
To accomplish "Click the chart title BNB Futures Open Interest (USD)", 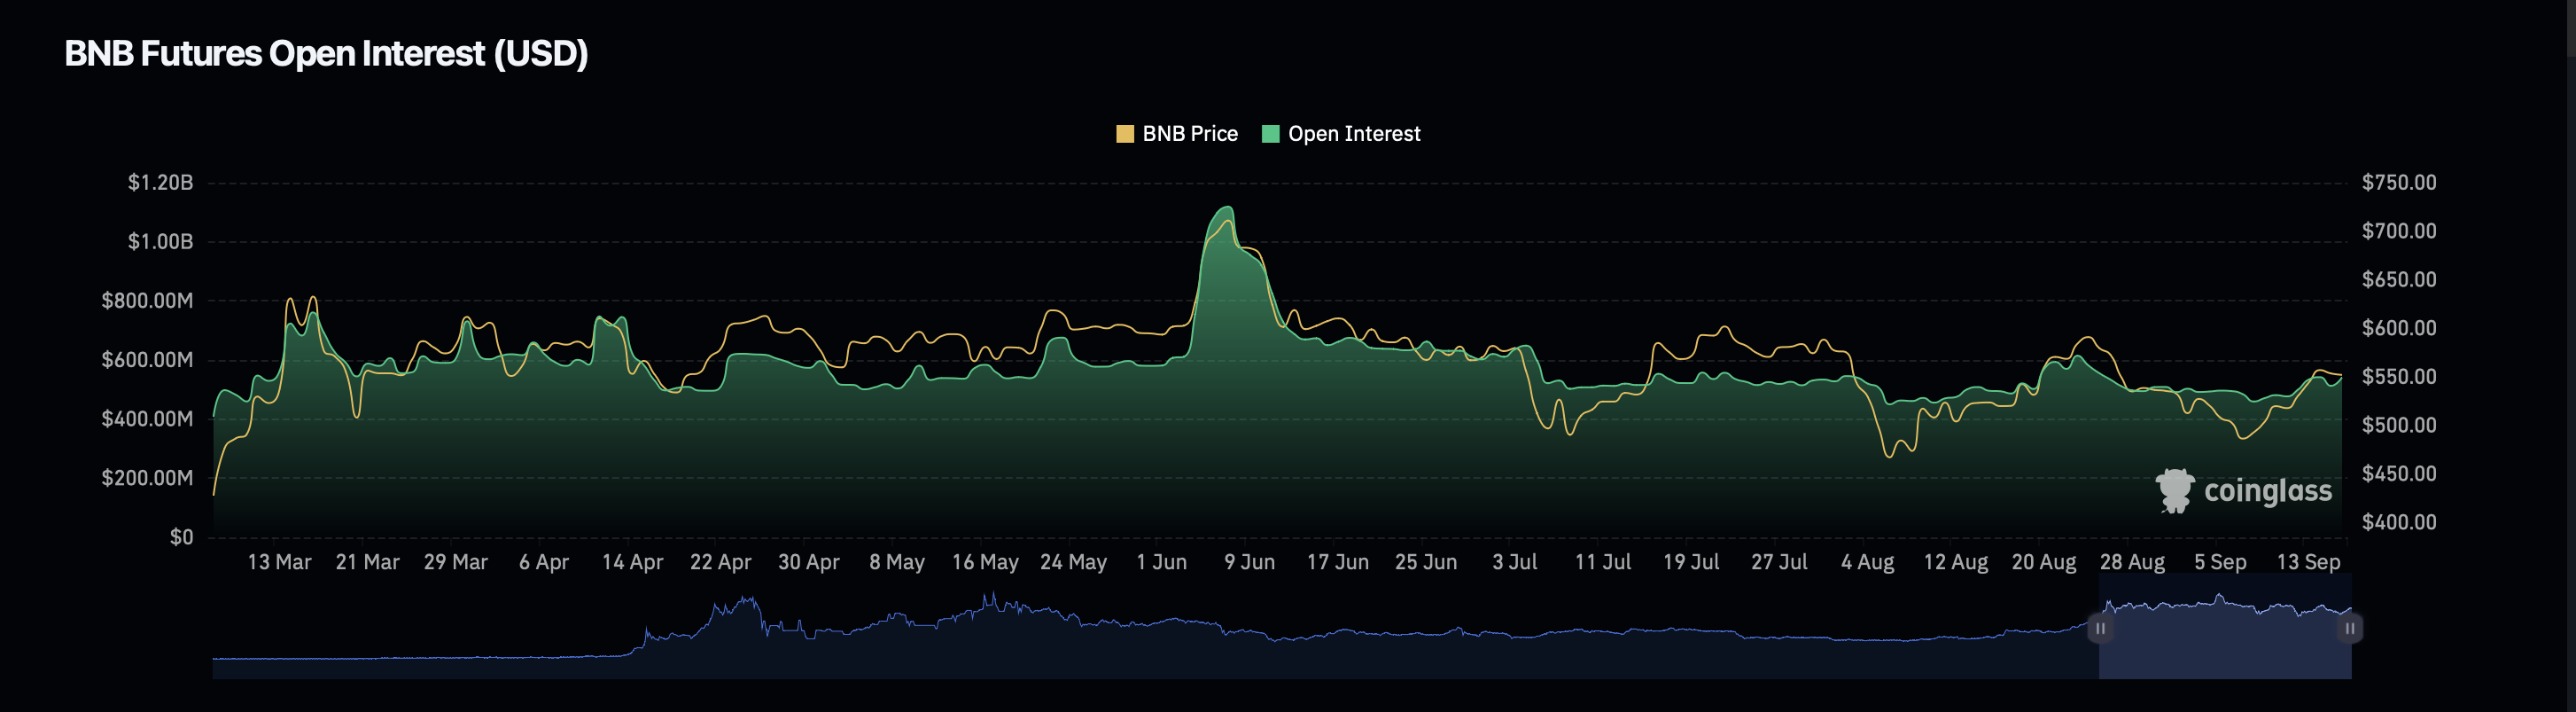I will (326, 53).
